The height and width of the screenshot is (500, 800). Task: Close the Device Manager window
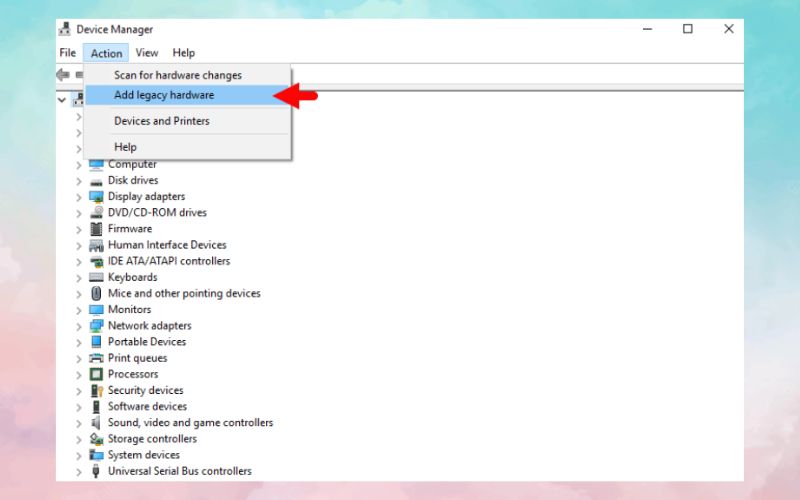(x=729, y=29)
